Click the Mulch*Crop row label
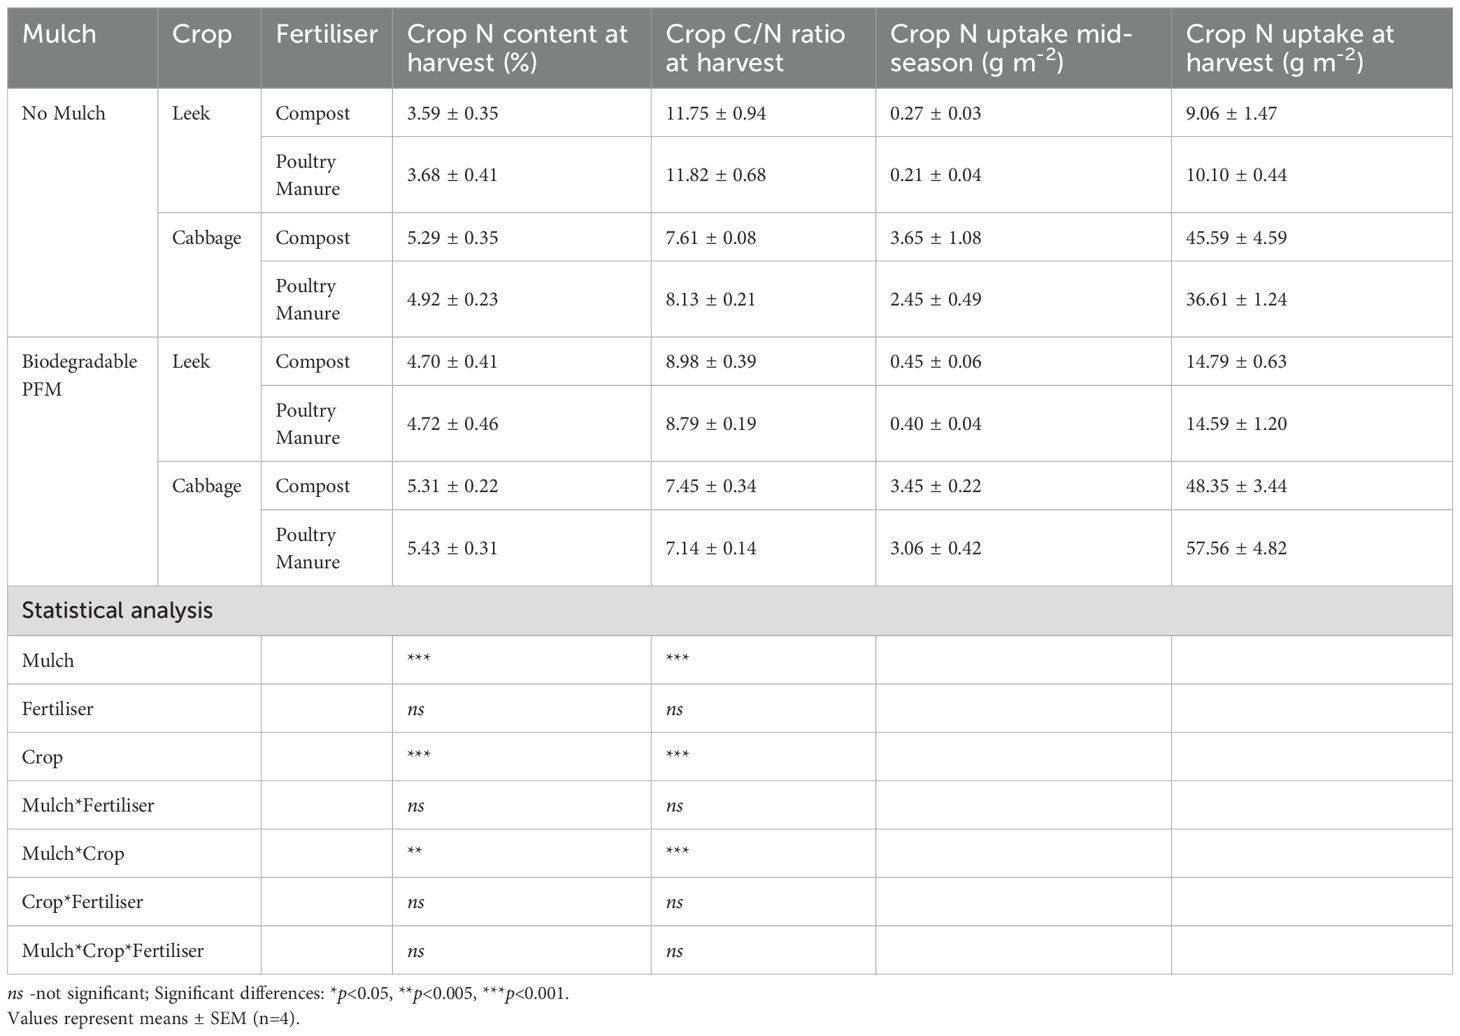This screenshot has height=1036, width=1460. tap(73, 854)
